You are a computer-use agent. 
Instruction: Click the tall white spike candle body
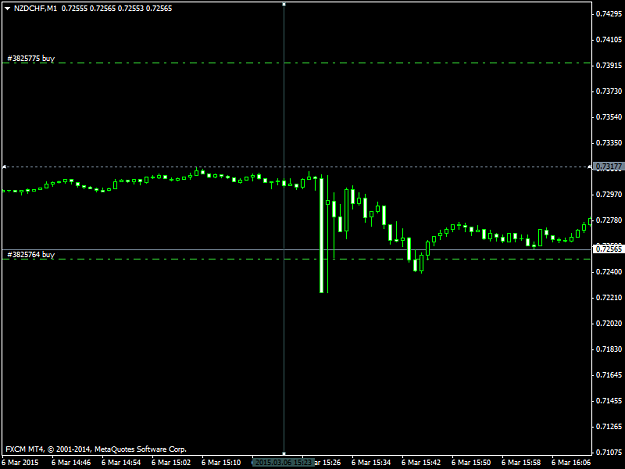pos(322,235)
